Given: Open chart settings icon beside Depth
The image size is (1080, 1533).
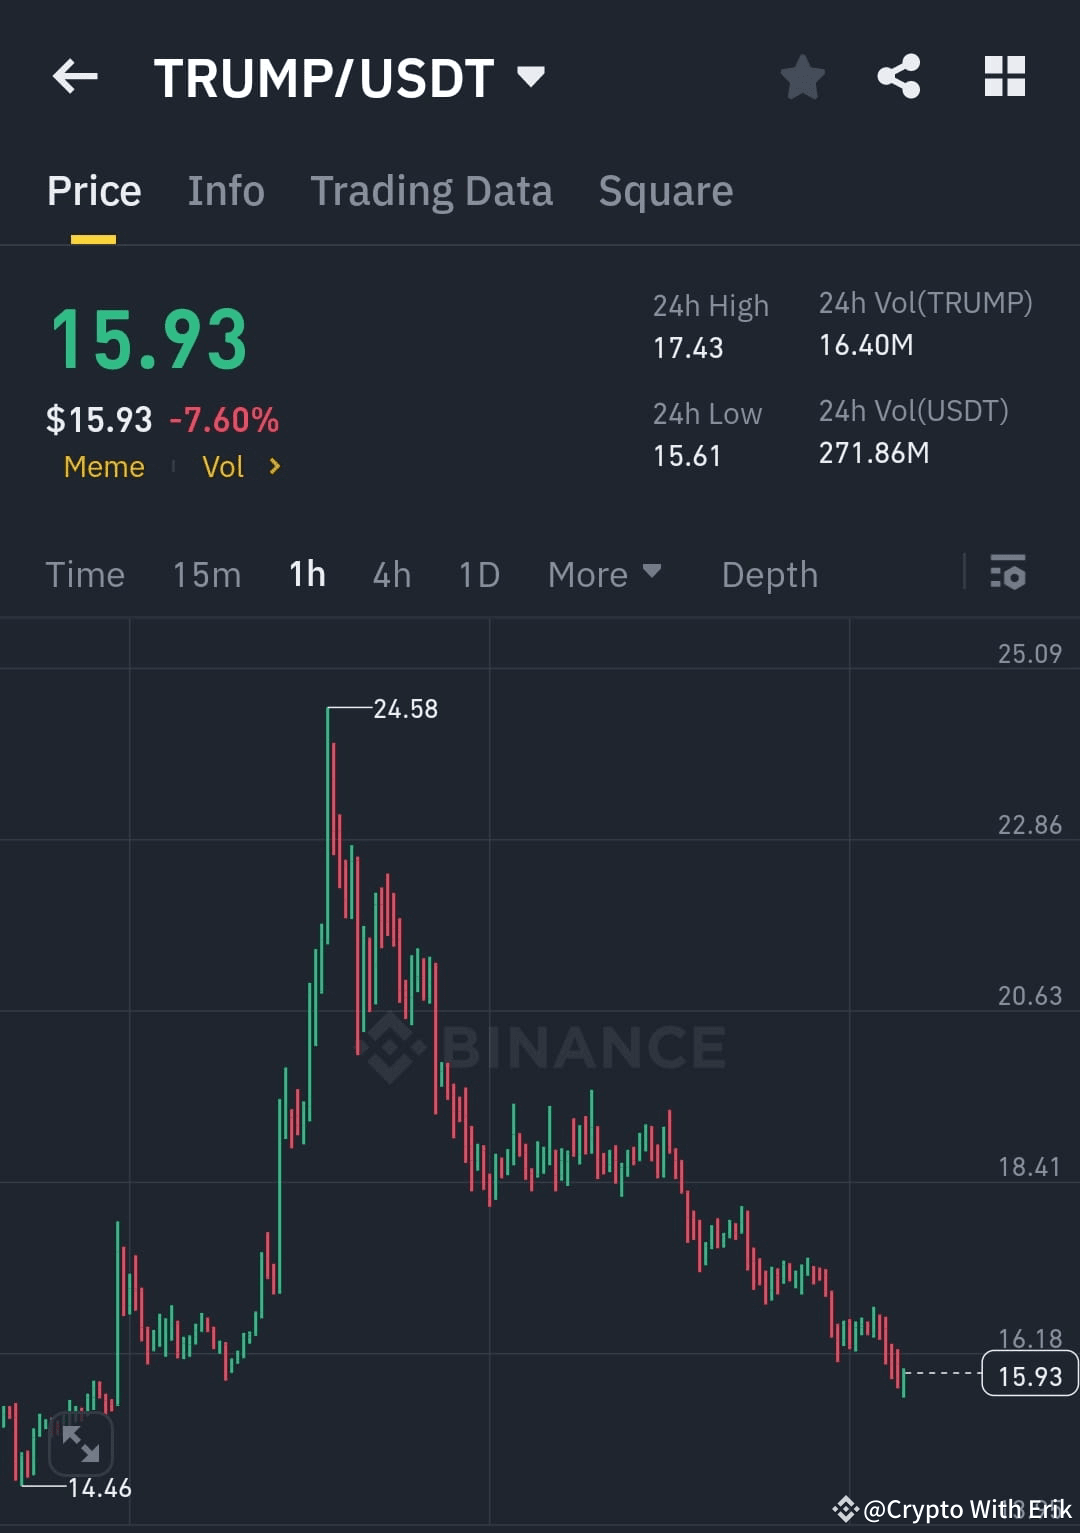Looking at the screenshot, I should [x=1008, y=574].
